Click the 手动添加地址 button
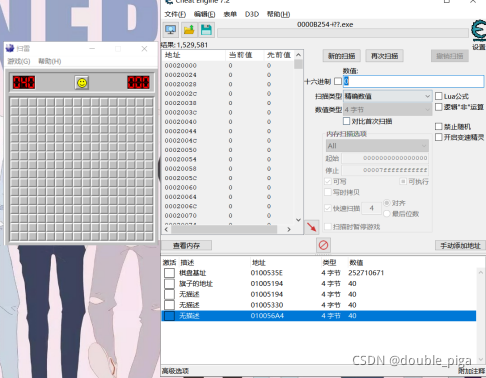This screenshot has width=486, height=378. pyautogui.click(x=460, y=246)
